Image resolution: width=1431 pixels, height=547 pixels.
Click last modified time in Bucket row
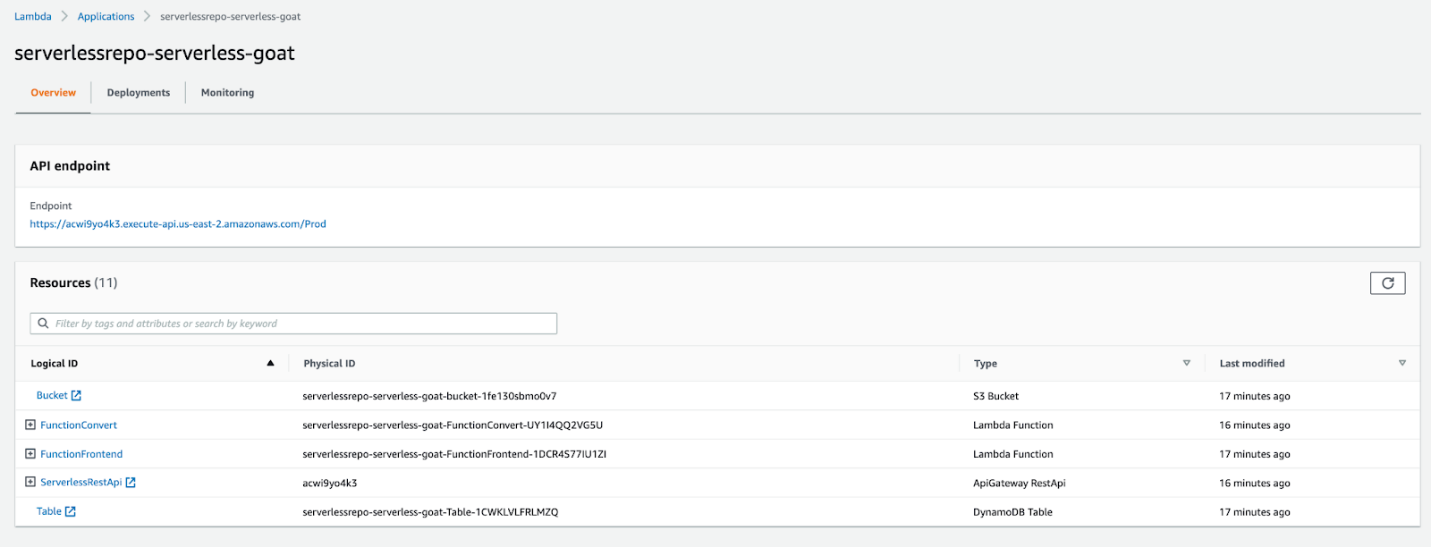click(x=1254, y=396)
